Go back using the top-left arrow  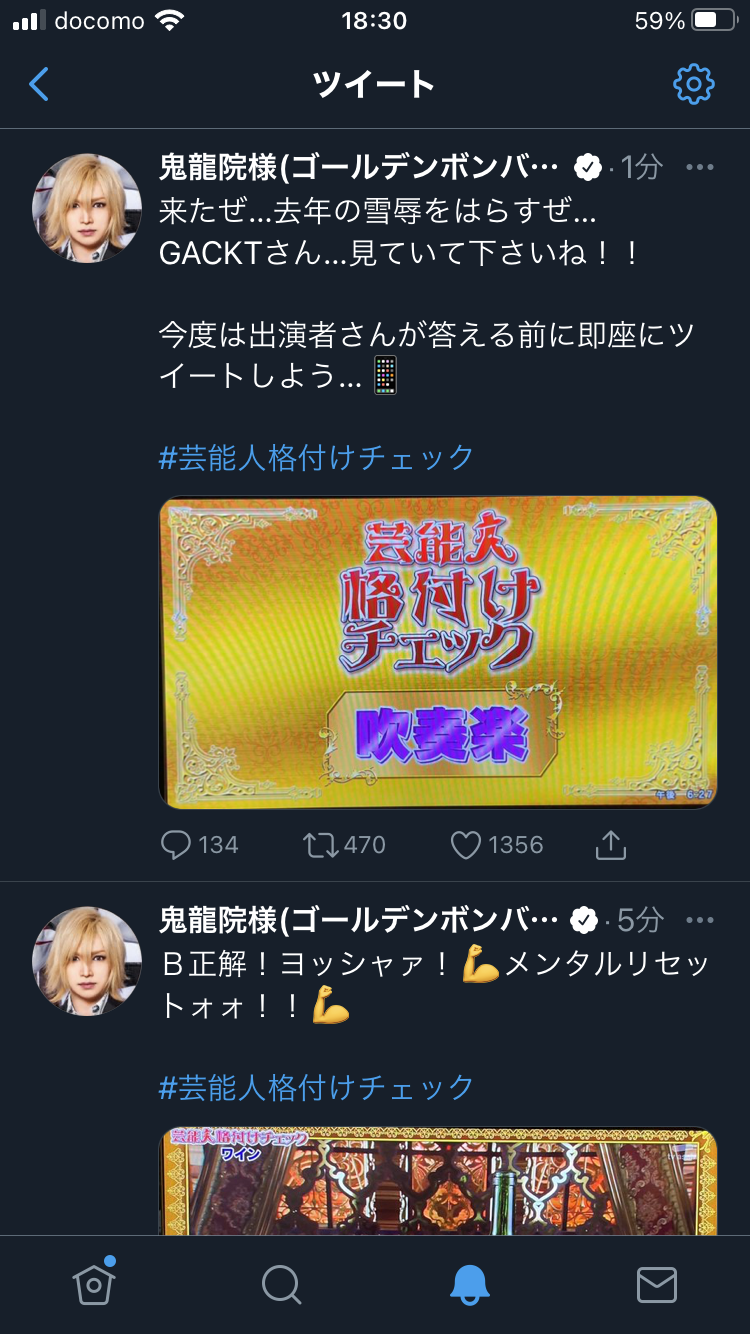click(39, 84)
